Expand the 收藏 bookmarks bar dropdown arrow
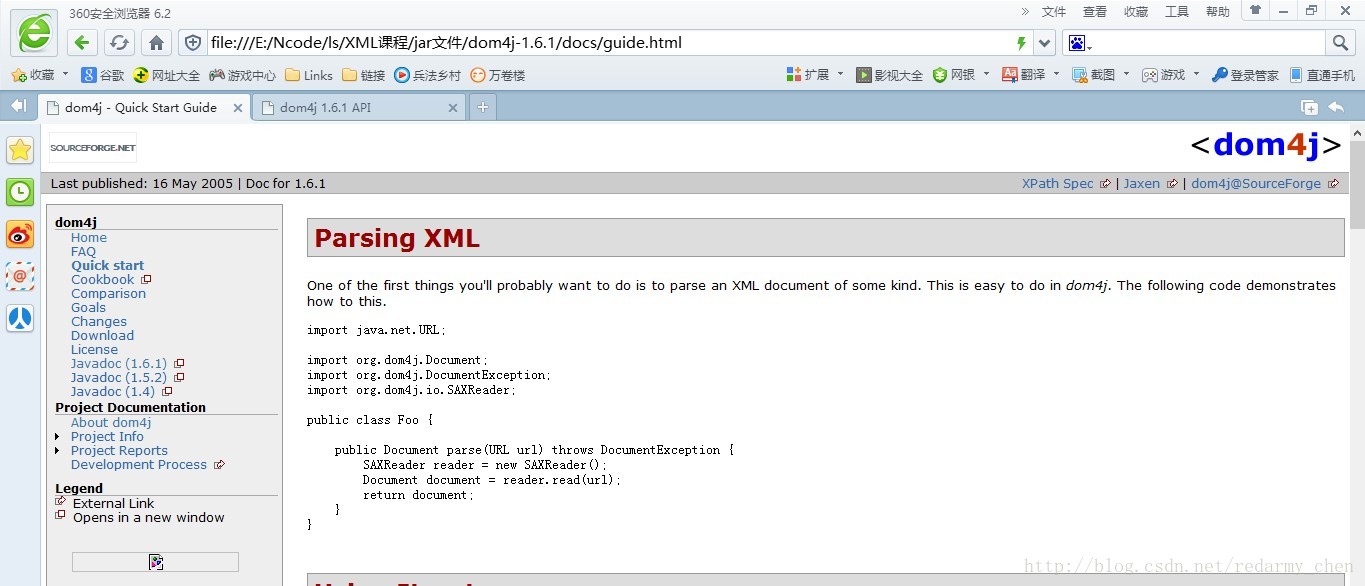1365x586 pixels. pyautogui.click(x=66, y=74)
